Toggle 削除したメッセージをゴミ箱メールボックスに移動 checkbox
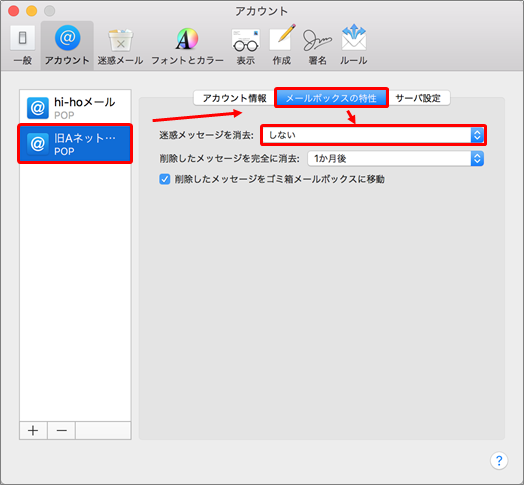 (164, 179)
